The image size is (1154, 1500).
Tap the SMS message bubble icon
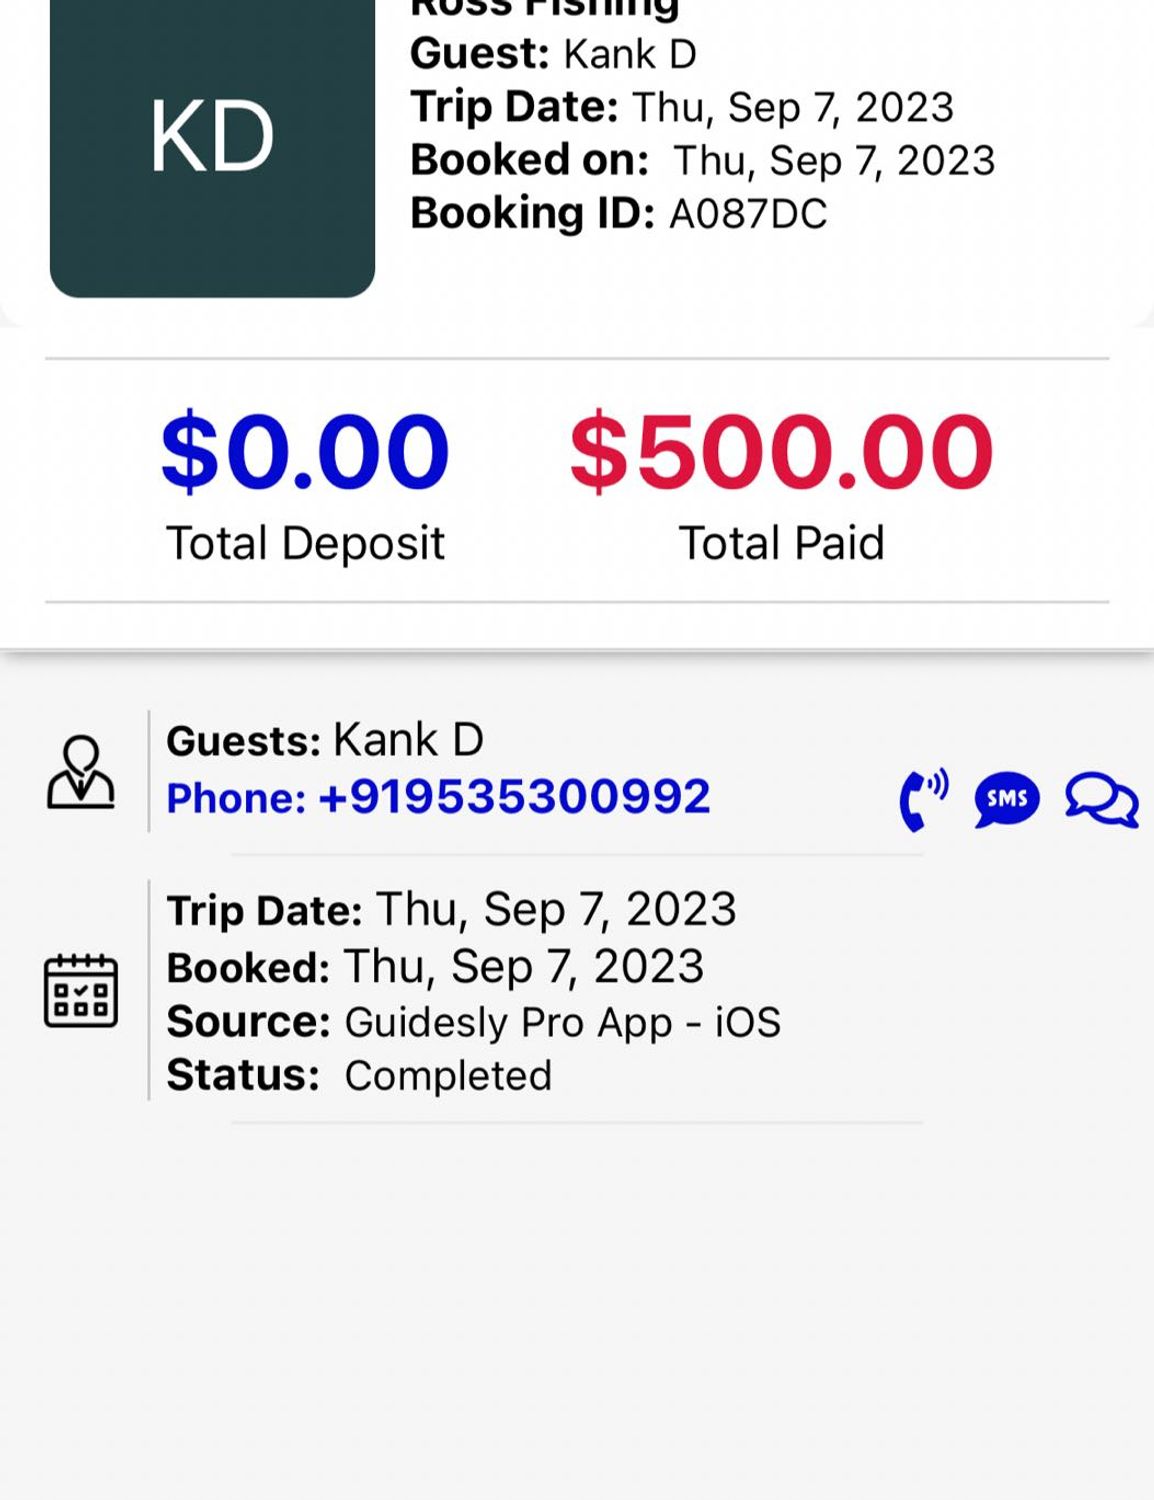(x=1006, y=799)
